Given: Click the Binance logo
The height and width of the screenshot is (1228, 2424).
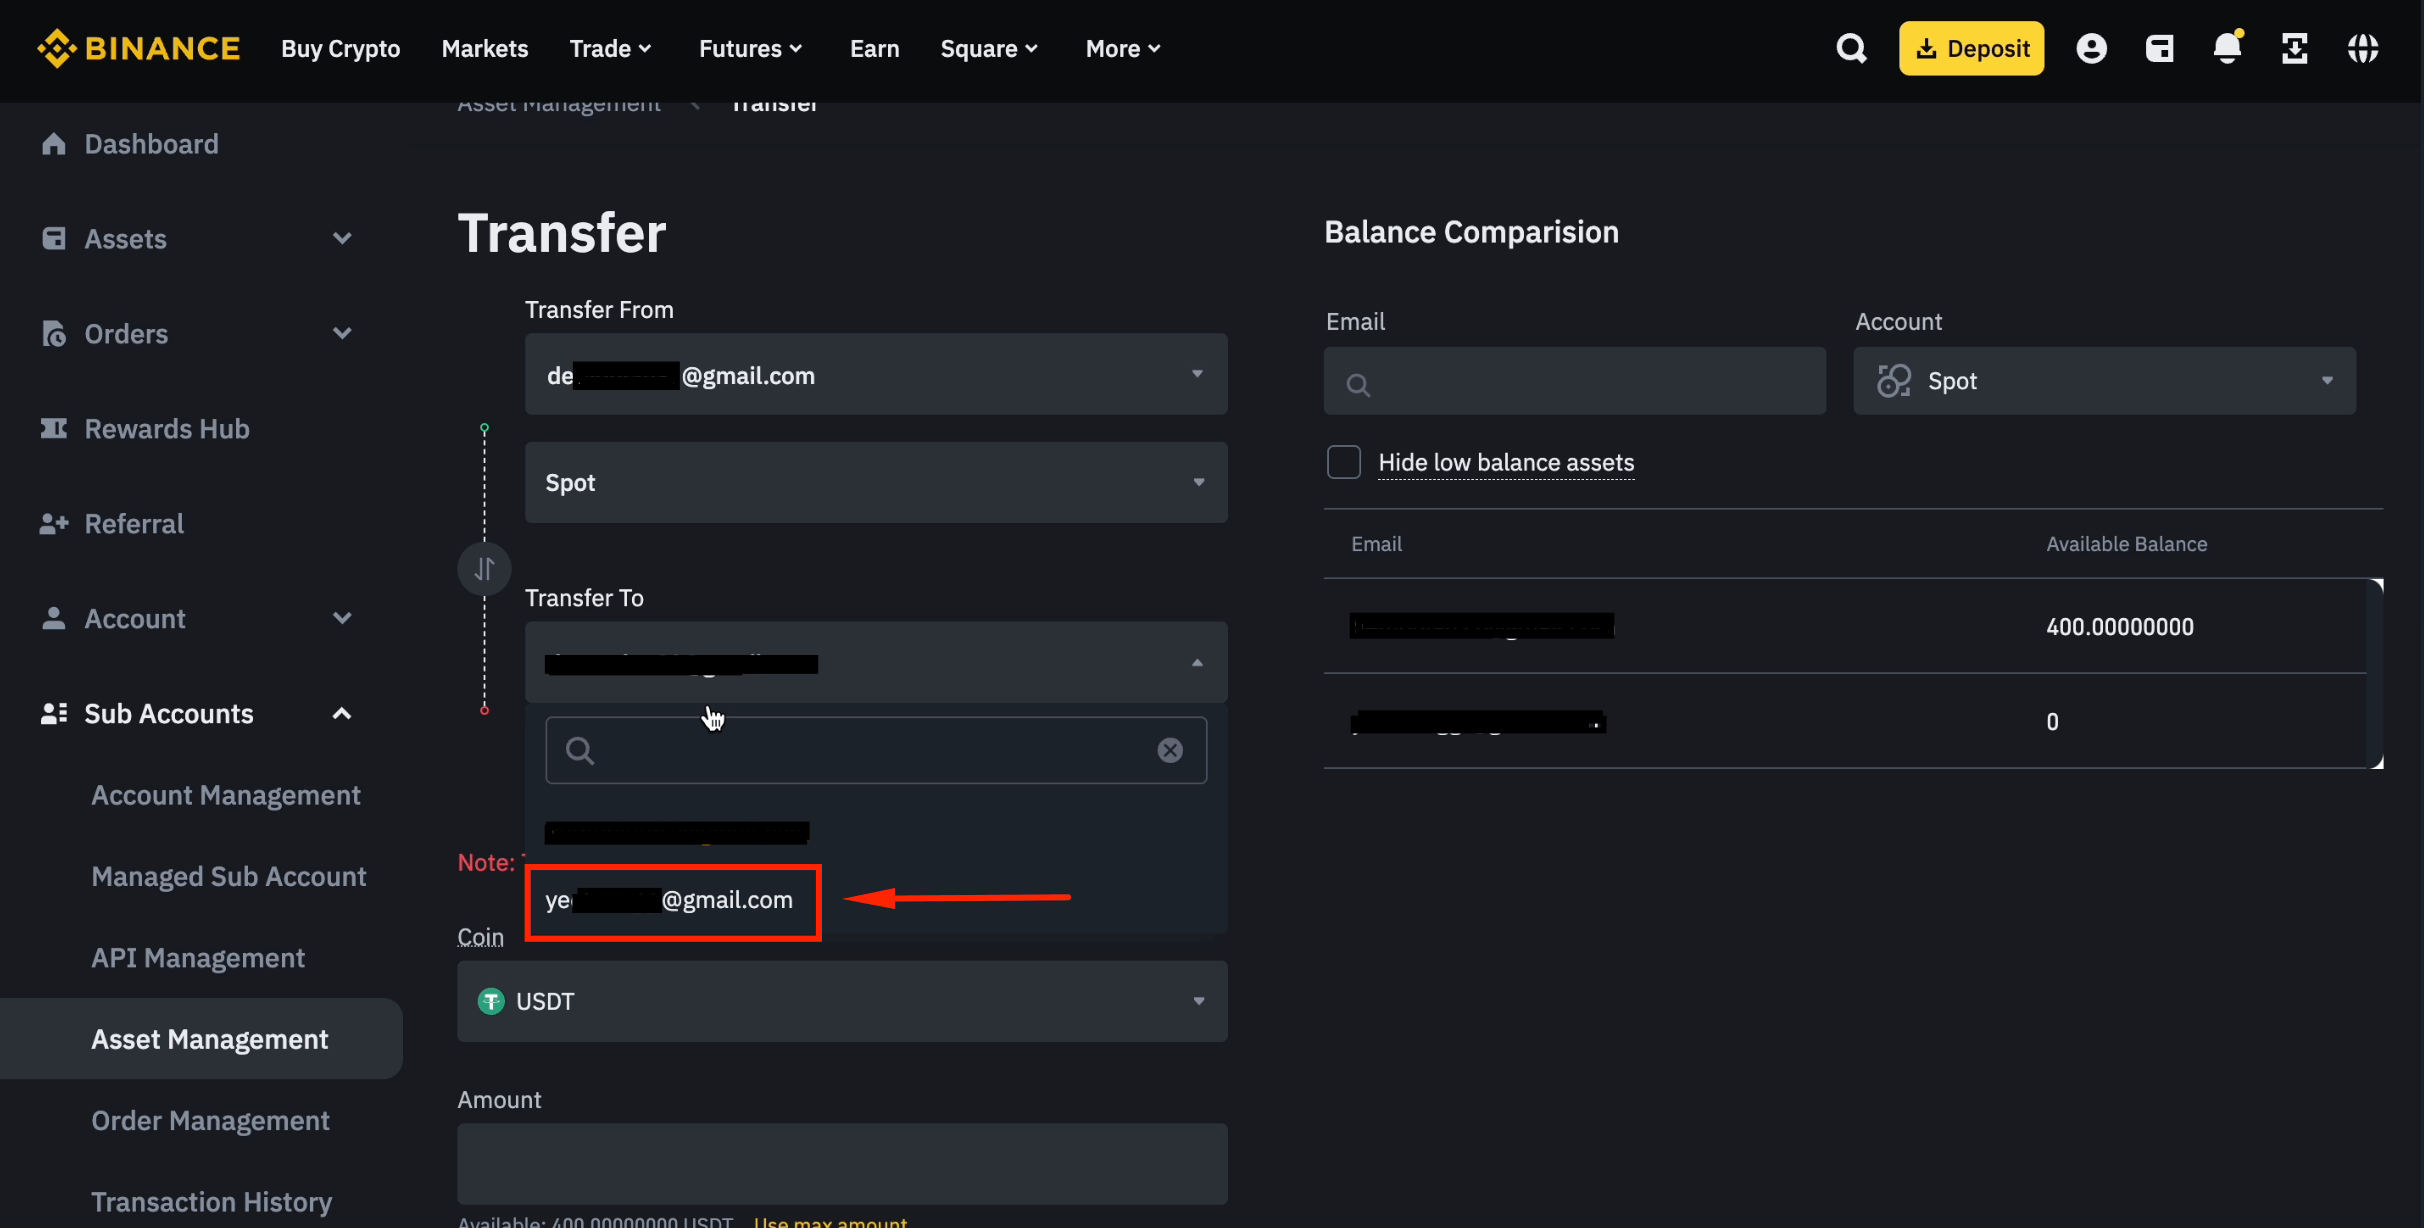Looking at the screenshot, I should click(139, 47).
